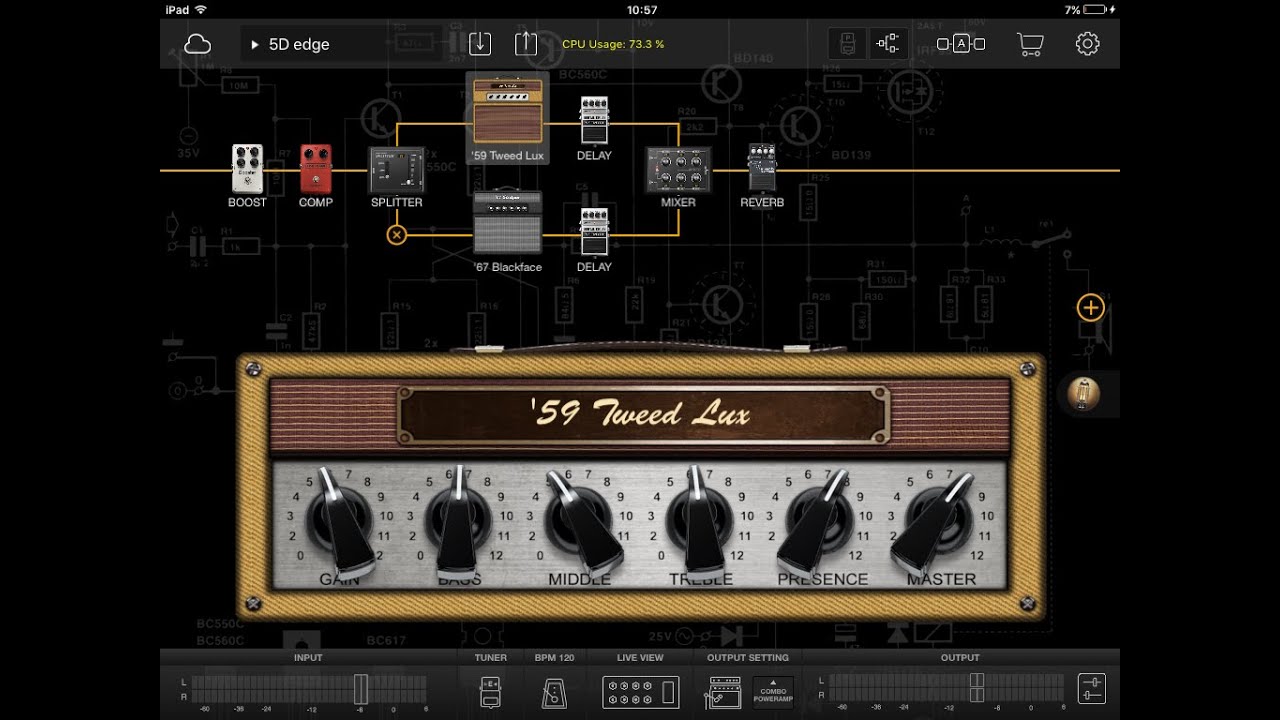Open the store shopping cart
Viewport: 1280px width, 720px height.
pos(1030,44)
